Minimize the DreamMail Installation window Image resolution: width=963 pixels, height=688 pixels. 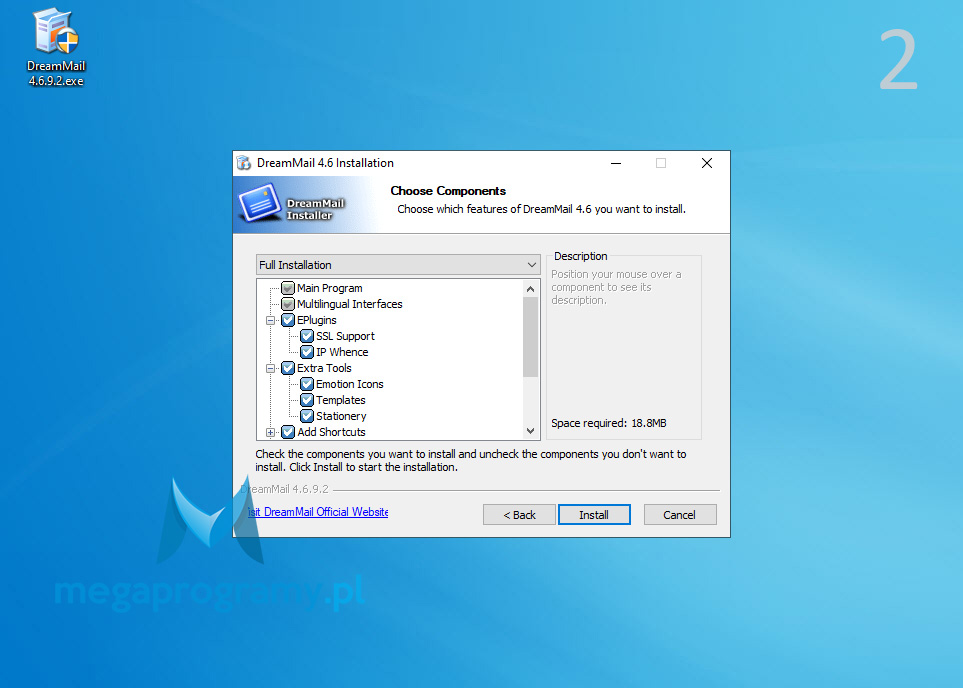pyautogui.click(x=616, y=163)
